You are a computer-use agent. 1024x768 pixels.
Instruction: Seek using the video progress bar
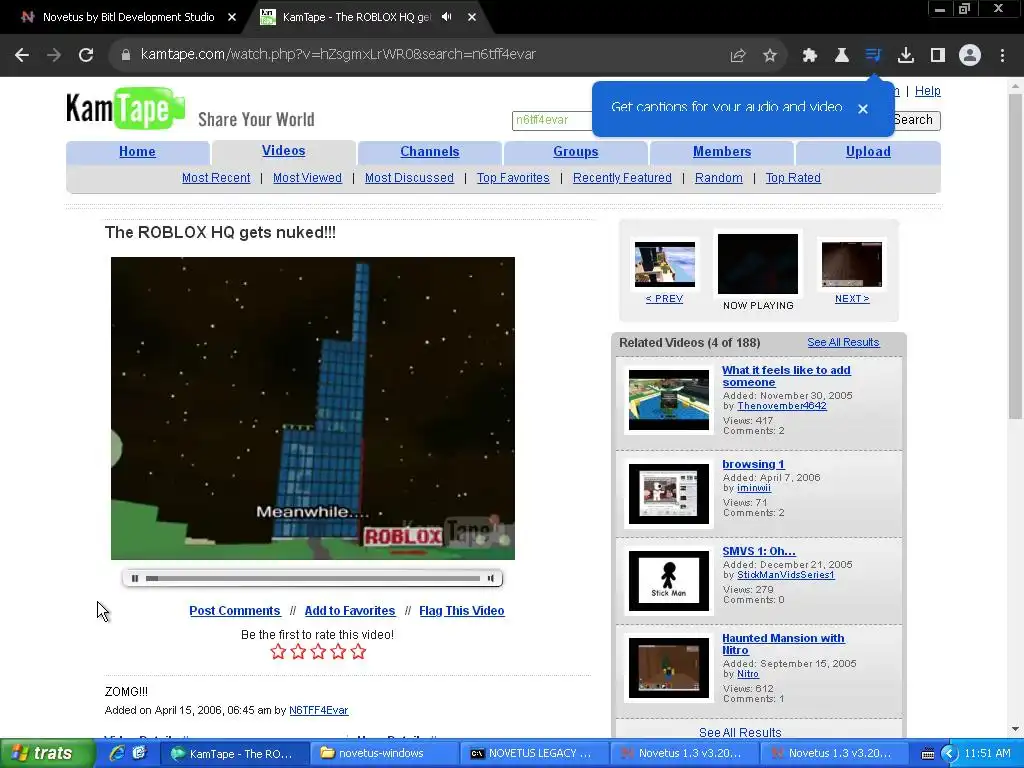[313, 578]
